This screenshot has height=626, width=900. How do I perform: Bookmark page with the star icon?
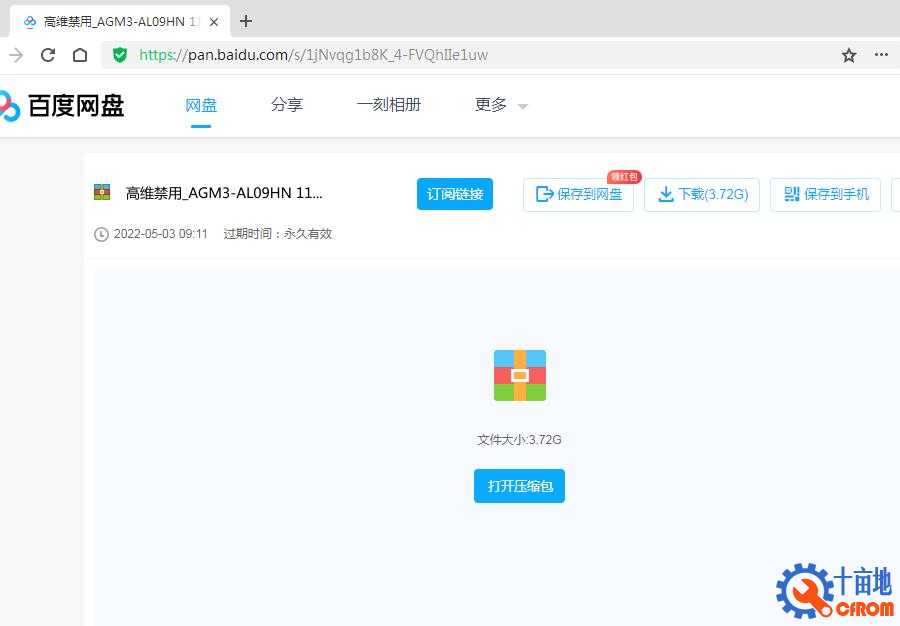click(849, 55)
